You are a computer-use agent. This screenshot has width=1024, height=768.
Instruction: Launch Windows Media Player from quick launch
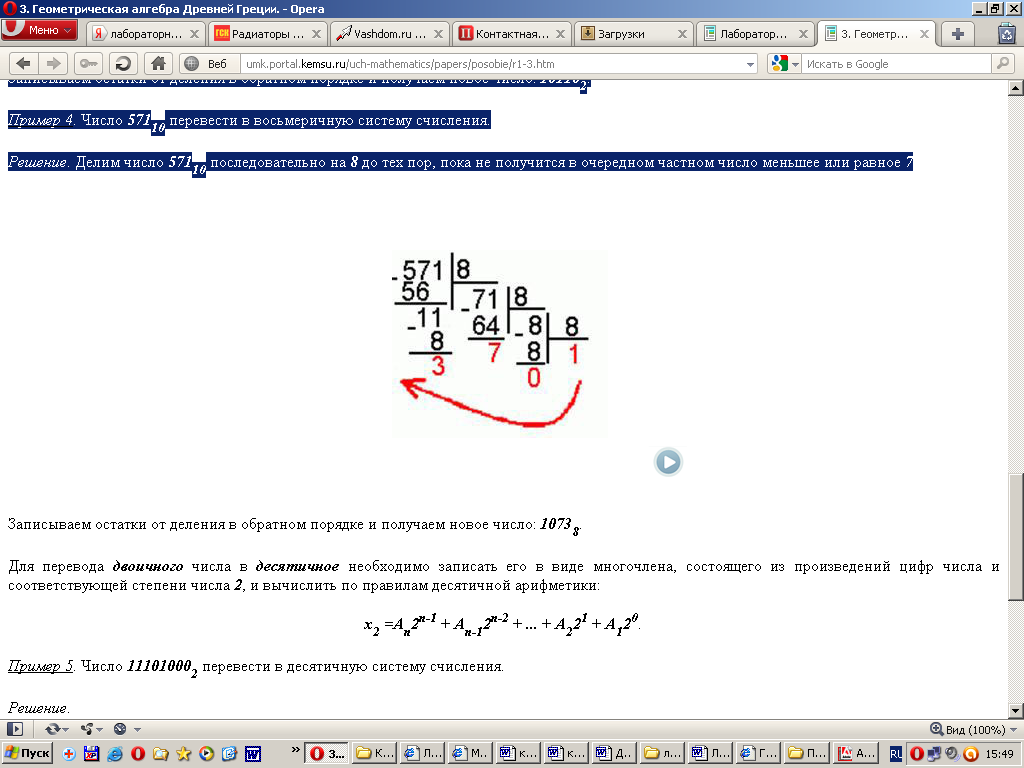(x=206, y=754)
